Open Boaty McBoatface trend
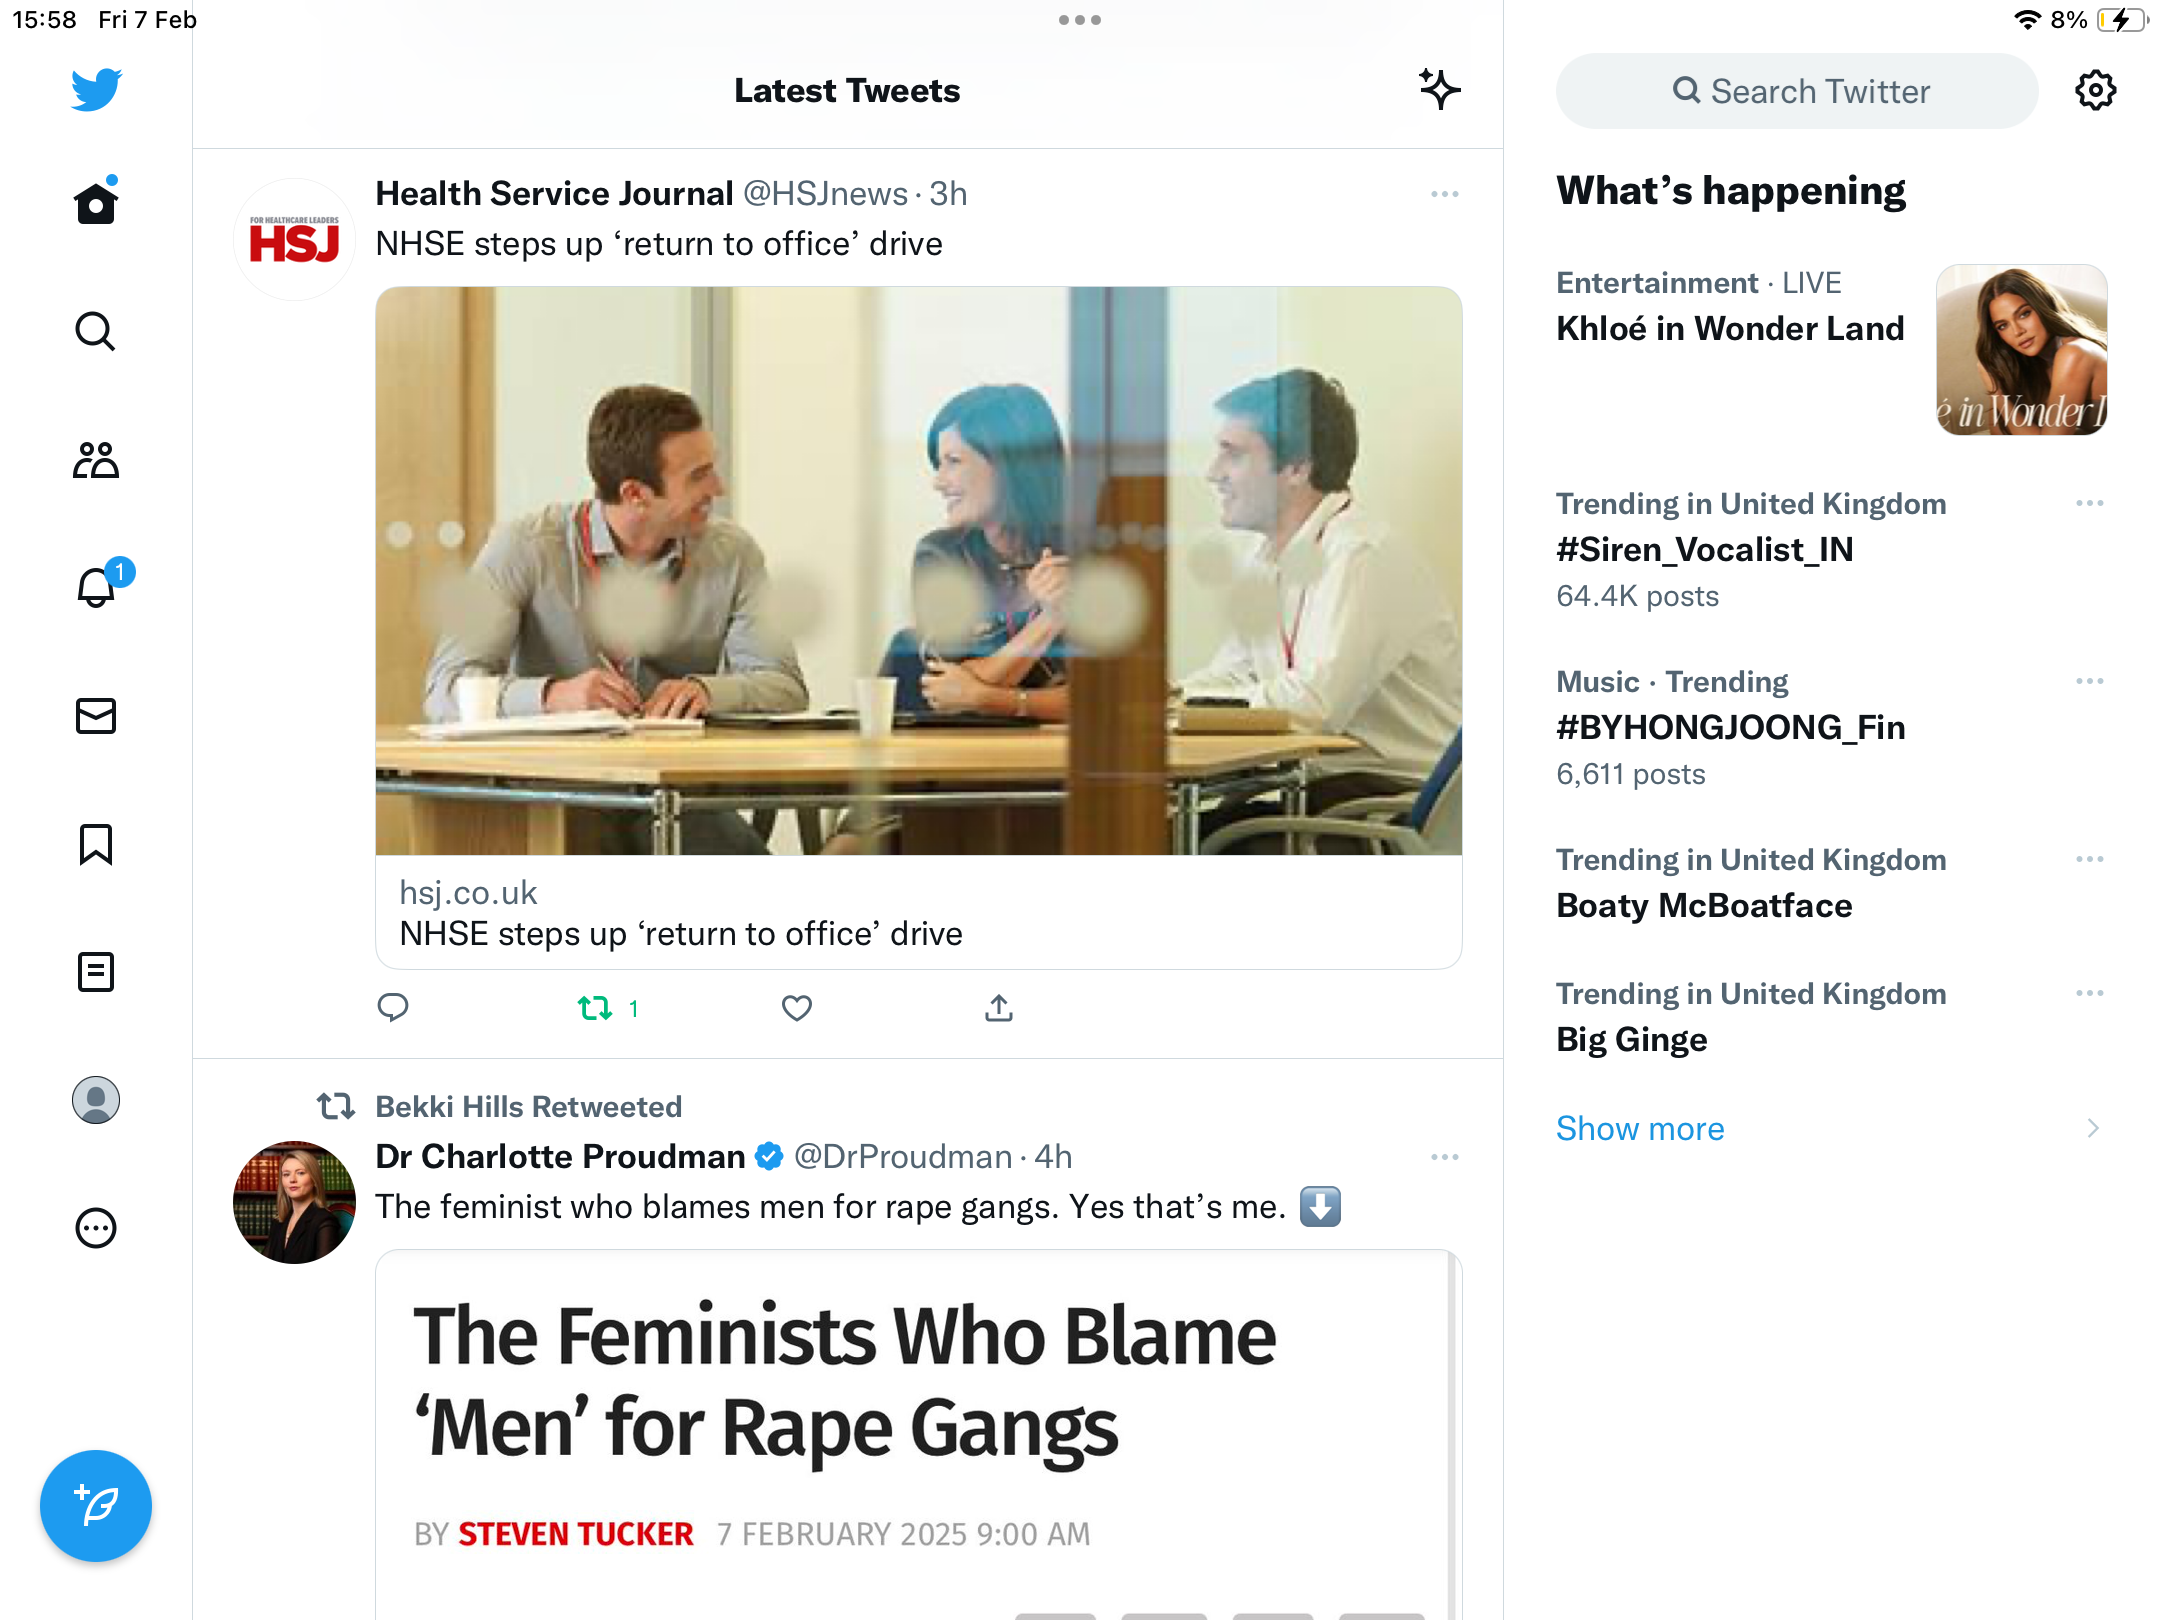 point(1704,905)
